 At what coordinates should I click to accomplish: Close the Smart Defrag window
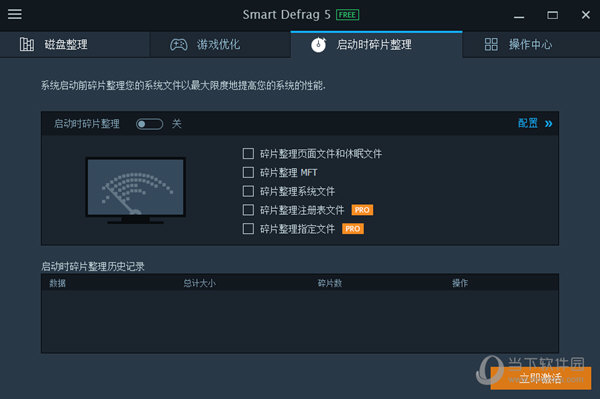pos(585,15)
